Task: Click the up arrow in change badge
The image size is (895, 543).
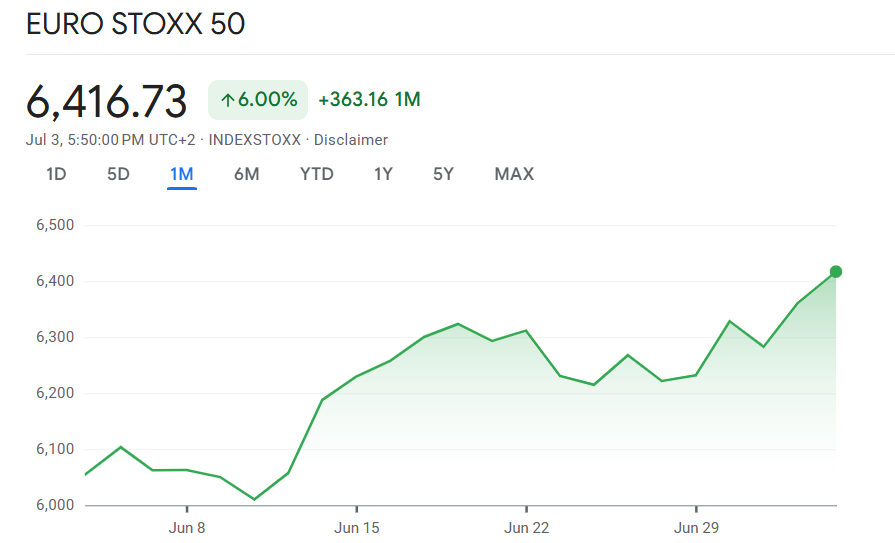Action: [227, 100]
